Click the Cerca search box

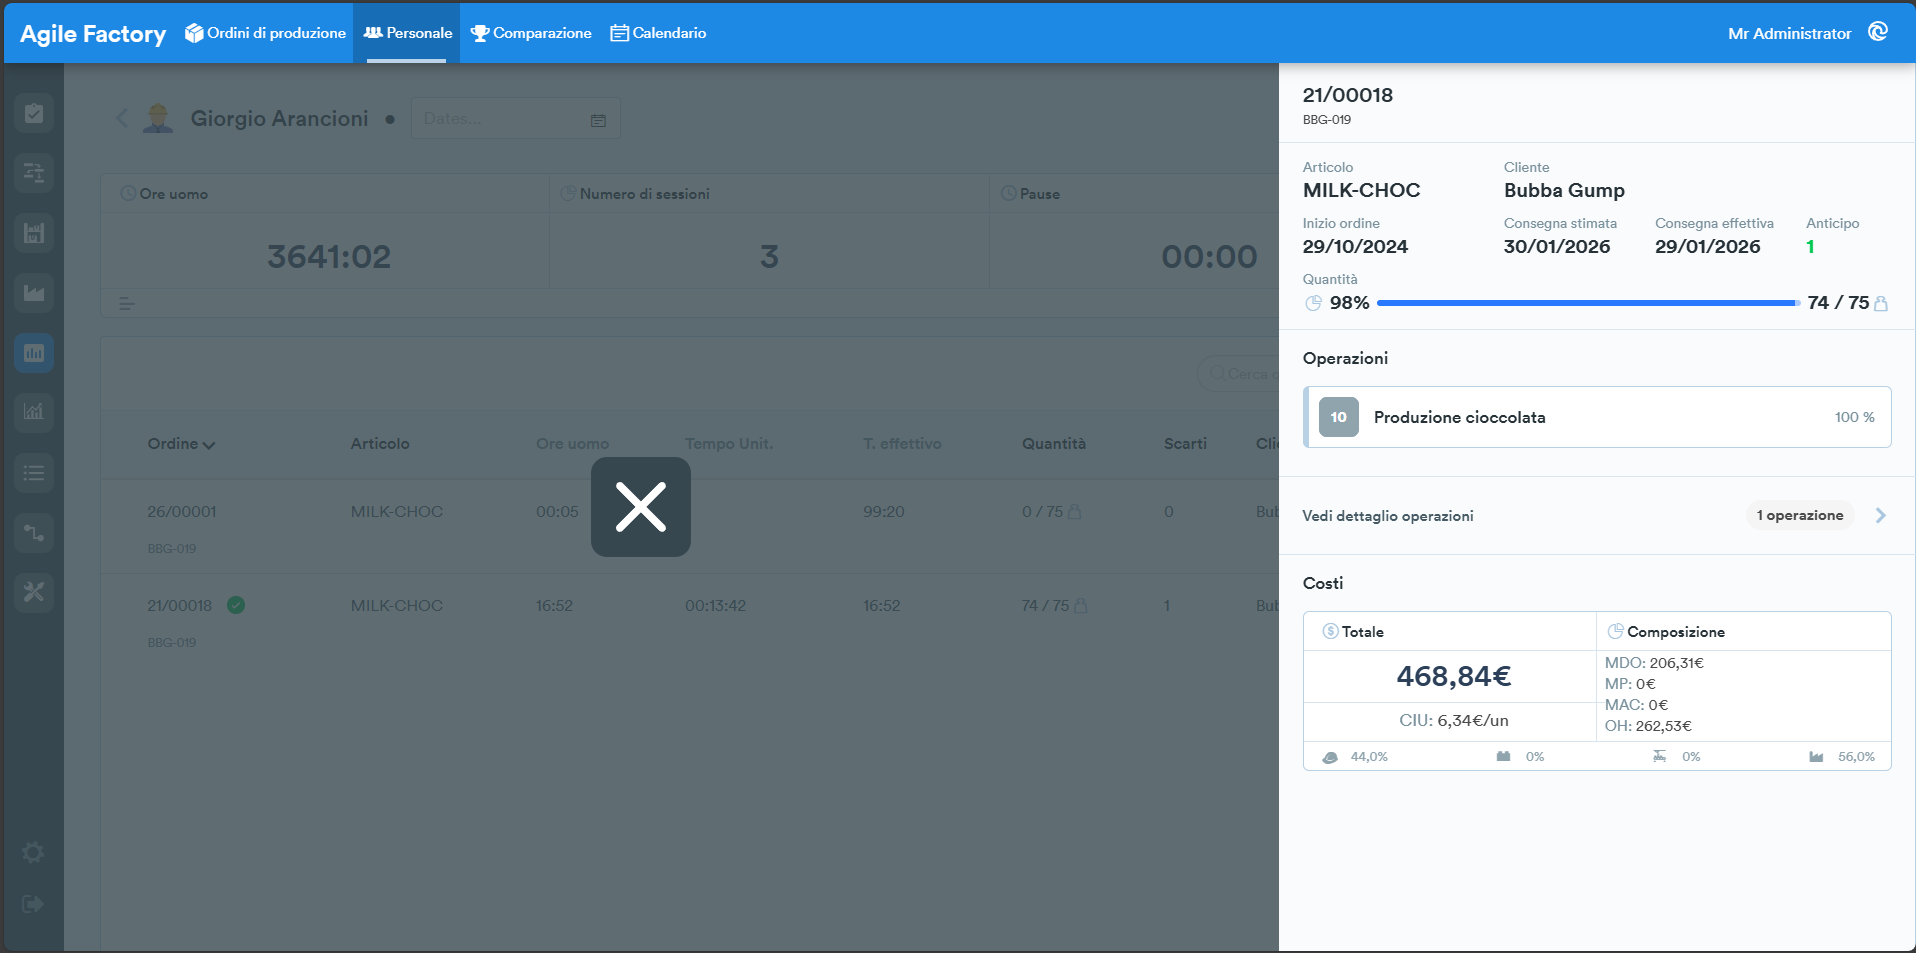point(1238,373)
